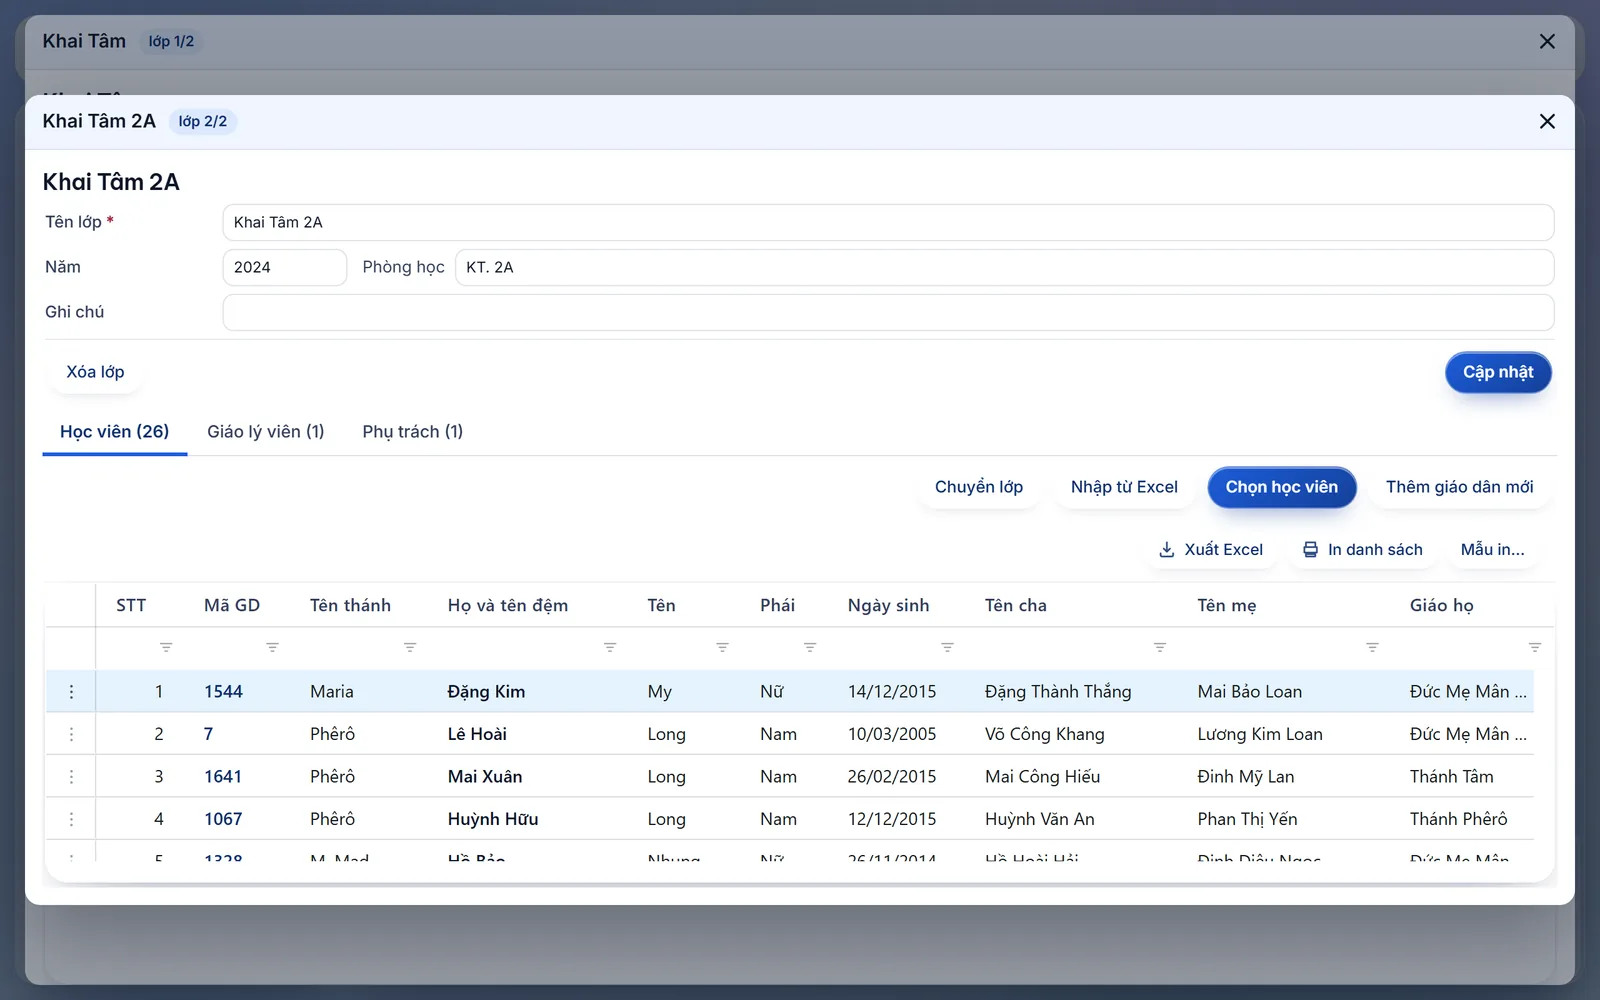Click Nhập từ Excel button
This screenshot has width=1600, height=1000.
tap(1124, 487)
